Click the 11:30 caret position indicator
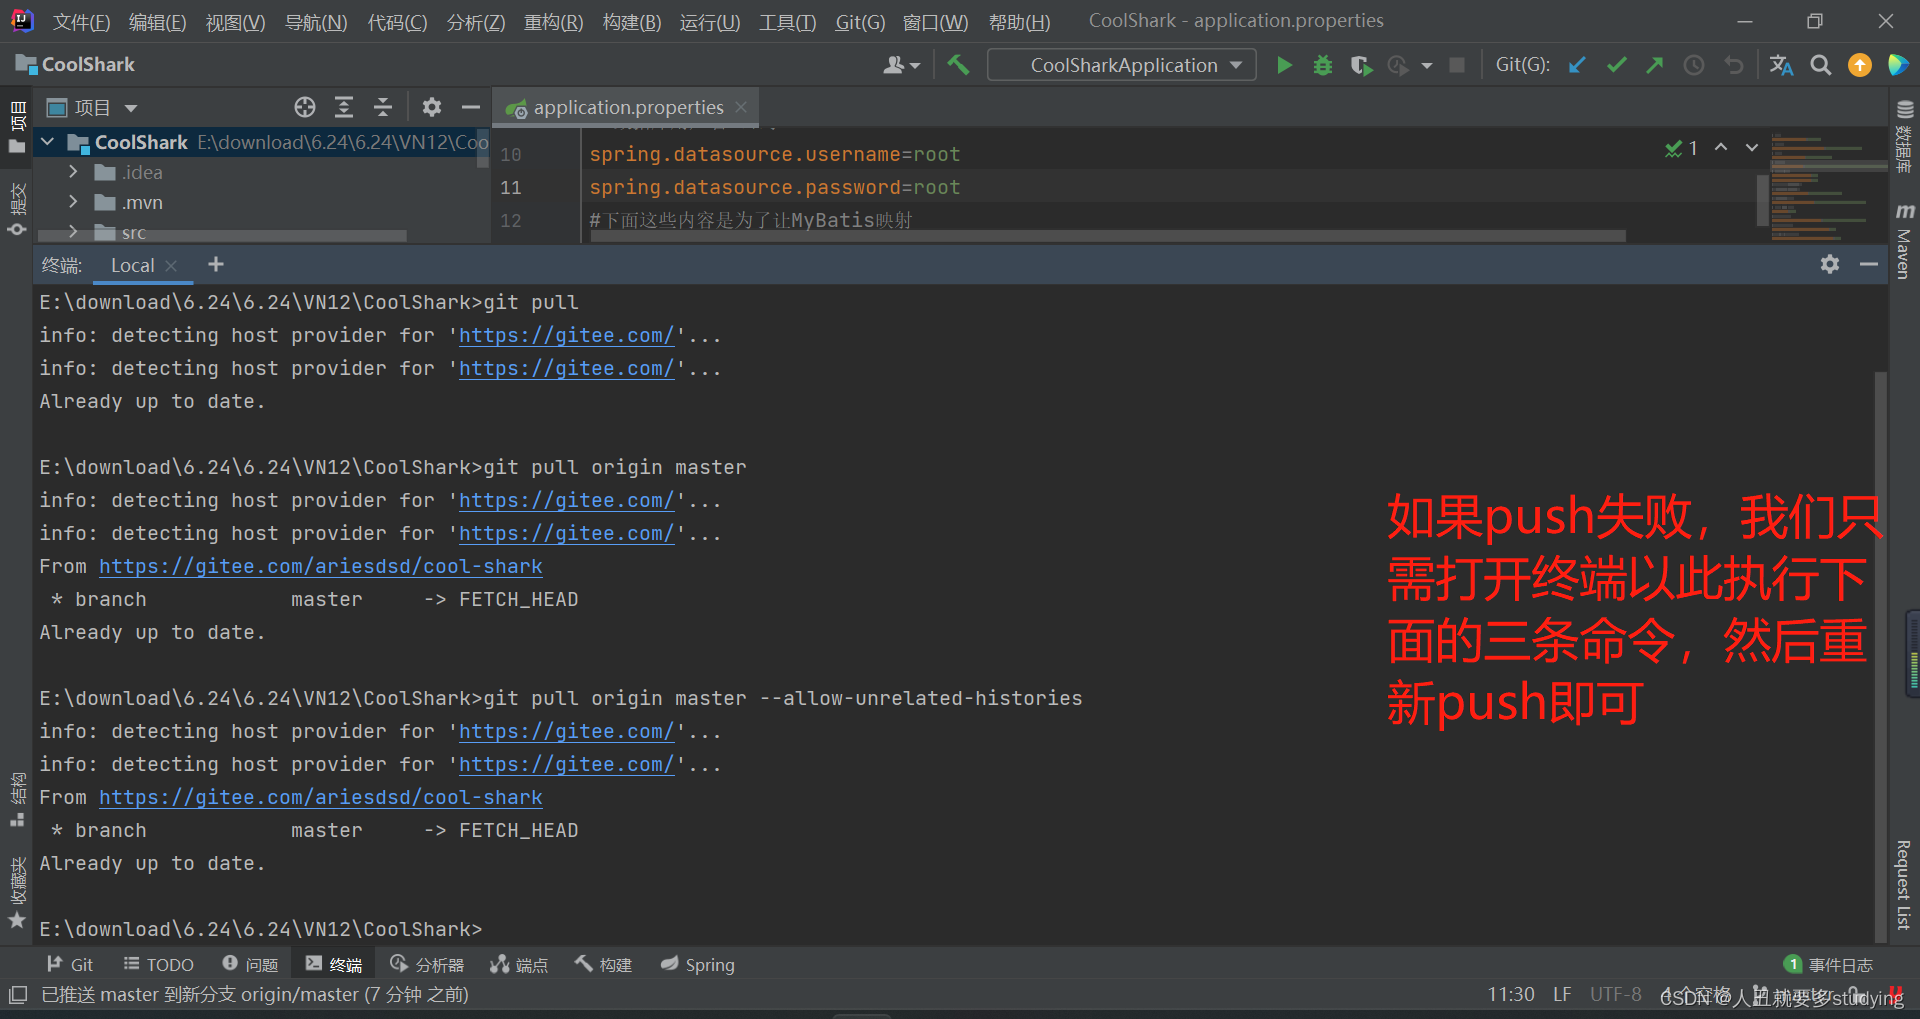The width and height of the screenshot is (1920, 1019). (1510, 994)
